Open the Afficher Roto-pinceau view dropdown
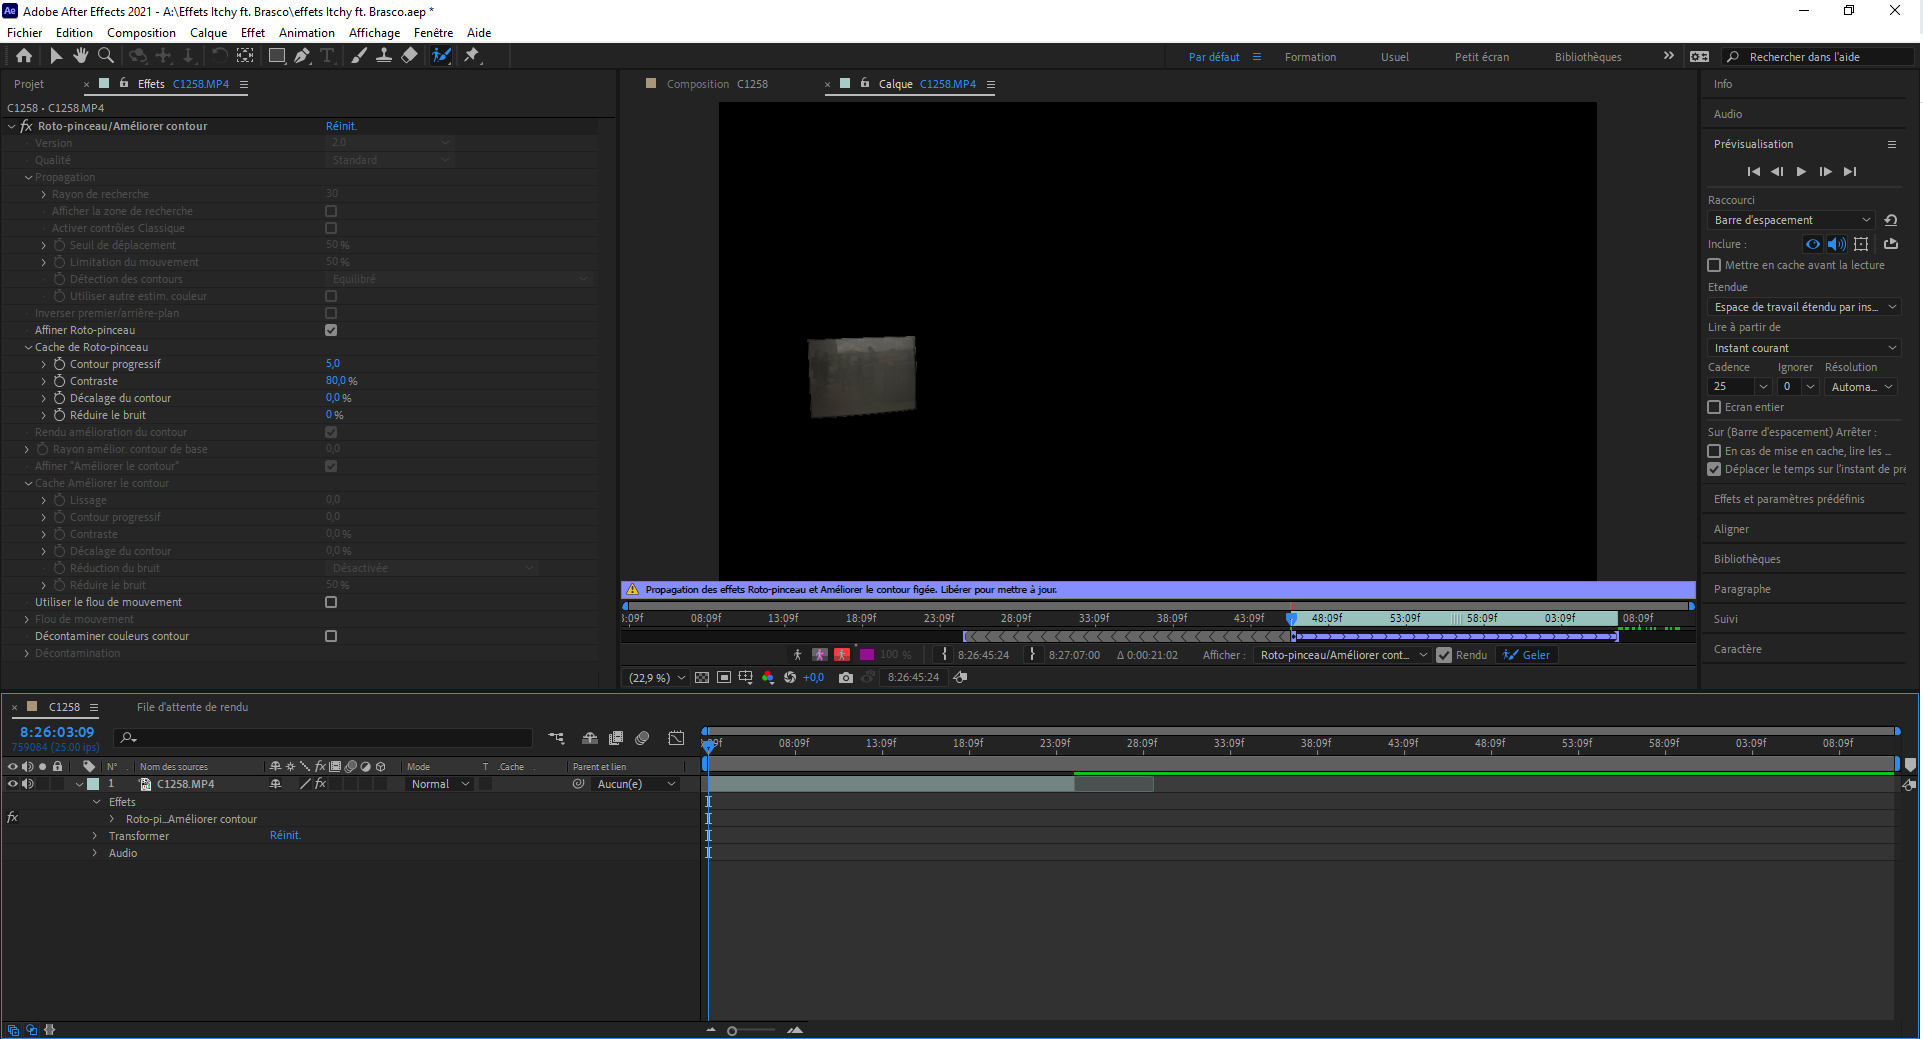The height and width of the screenshot is (1039, 1923). point(1344,655)
